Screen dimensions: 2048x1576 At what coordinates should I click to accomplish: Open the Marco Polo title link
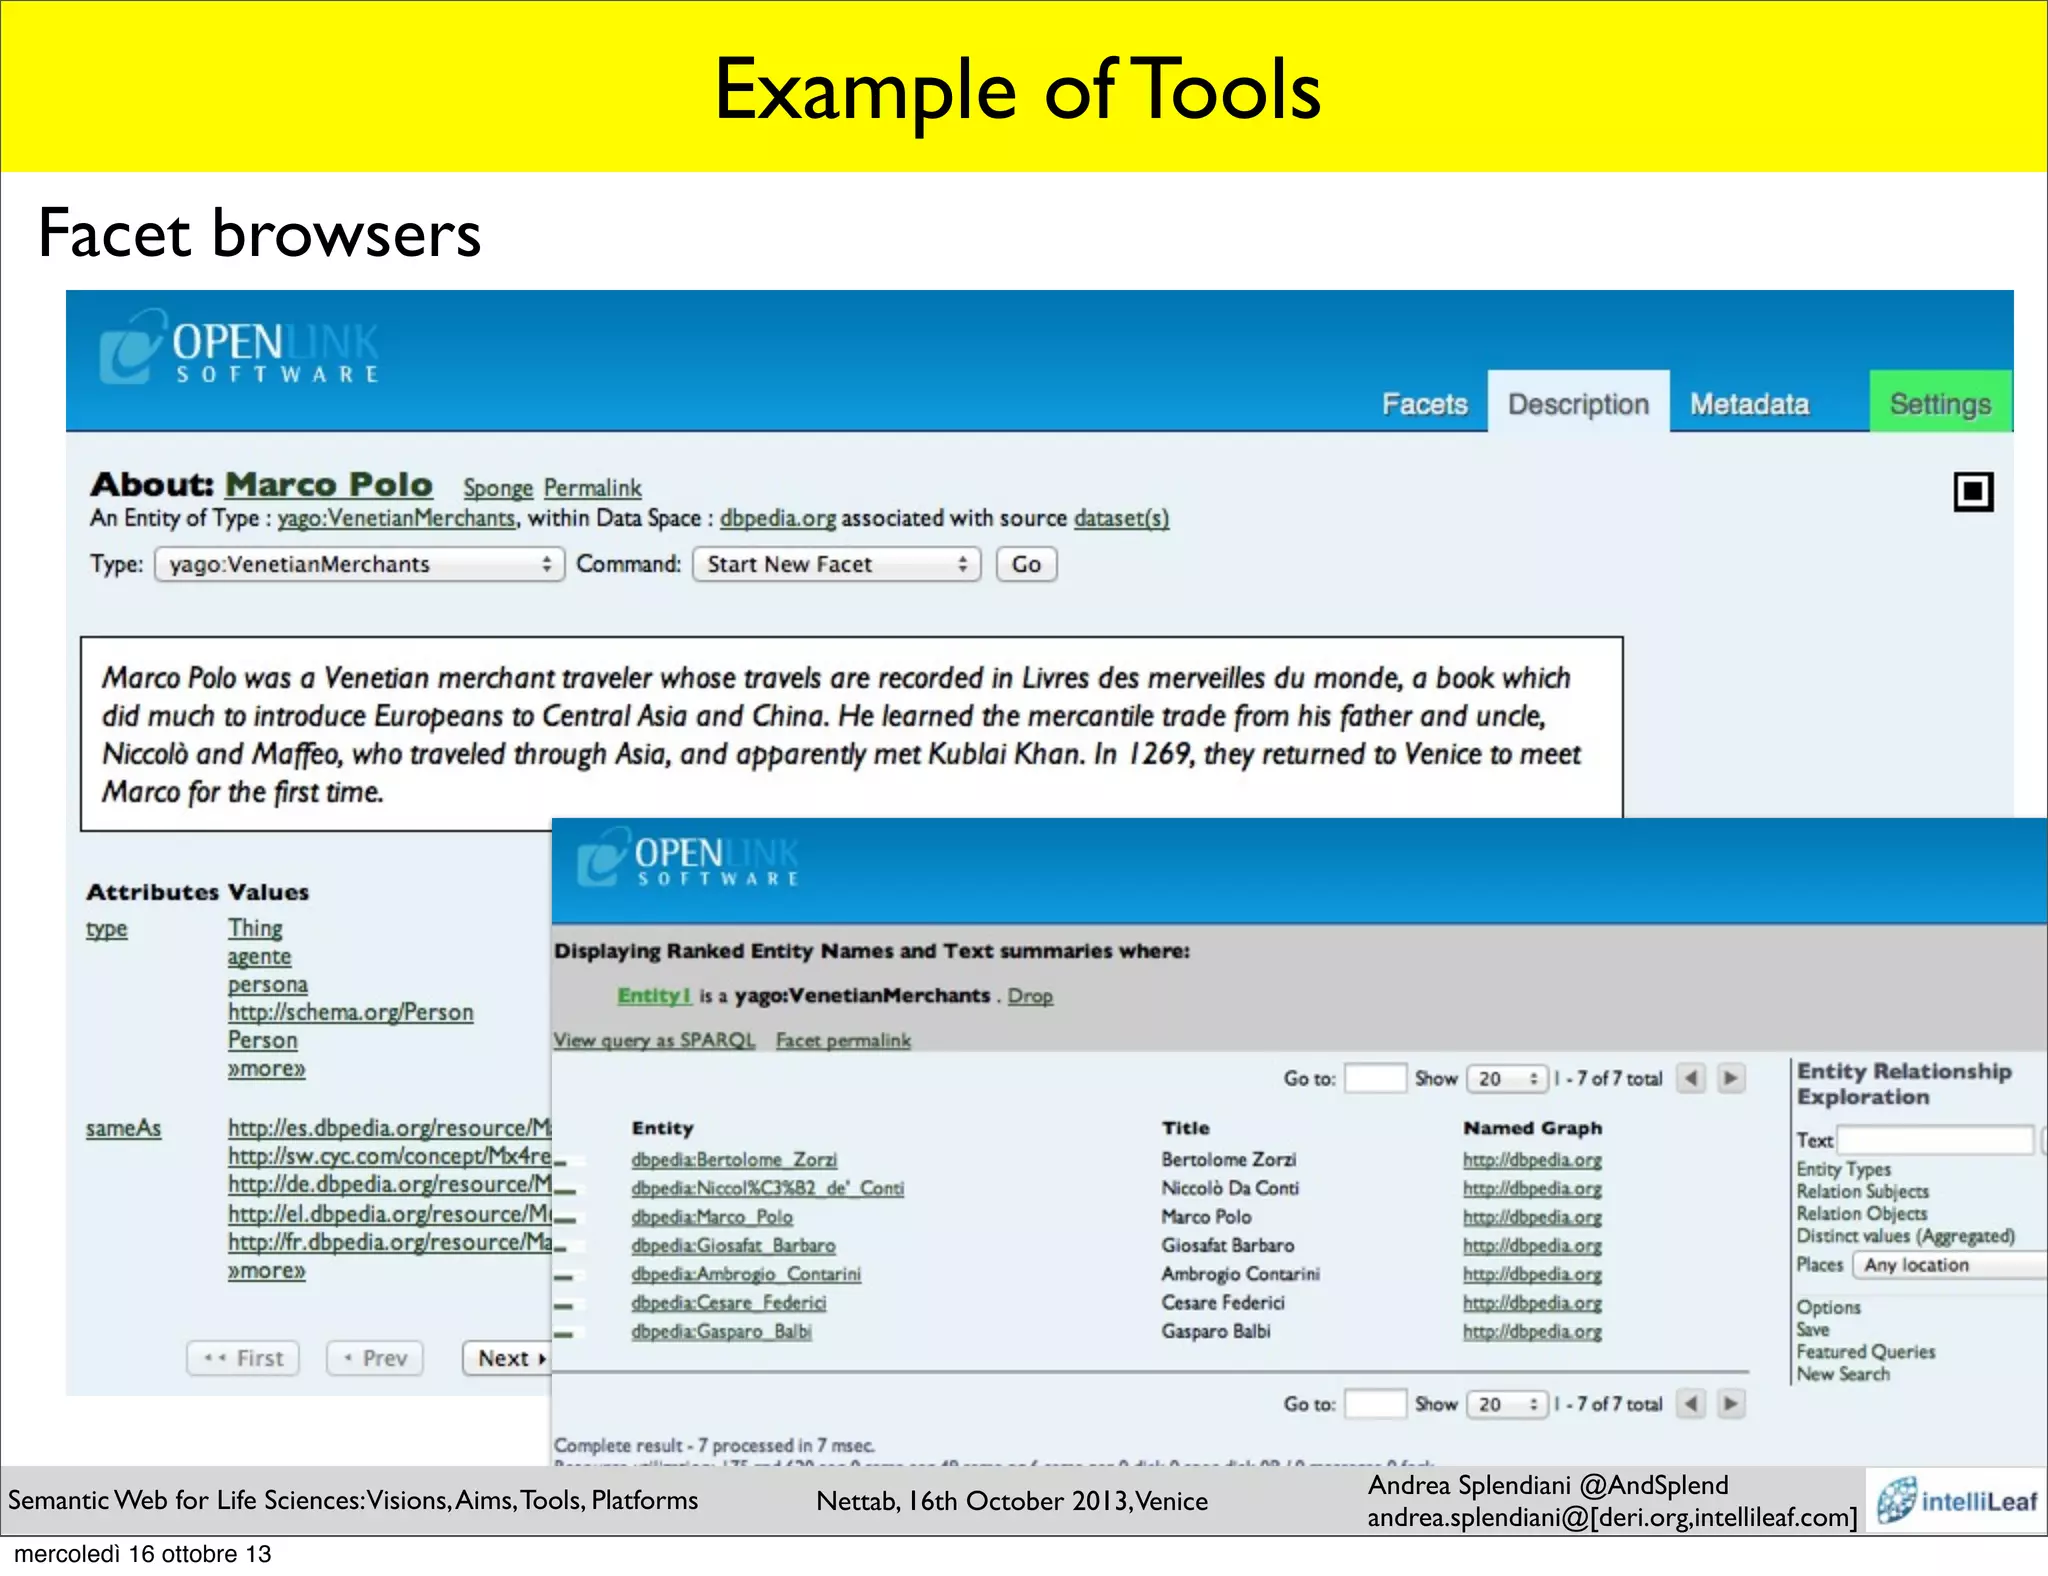click(x=329, y=484)
